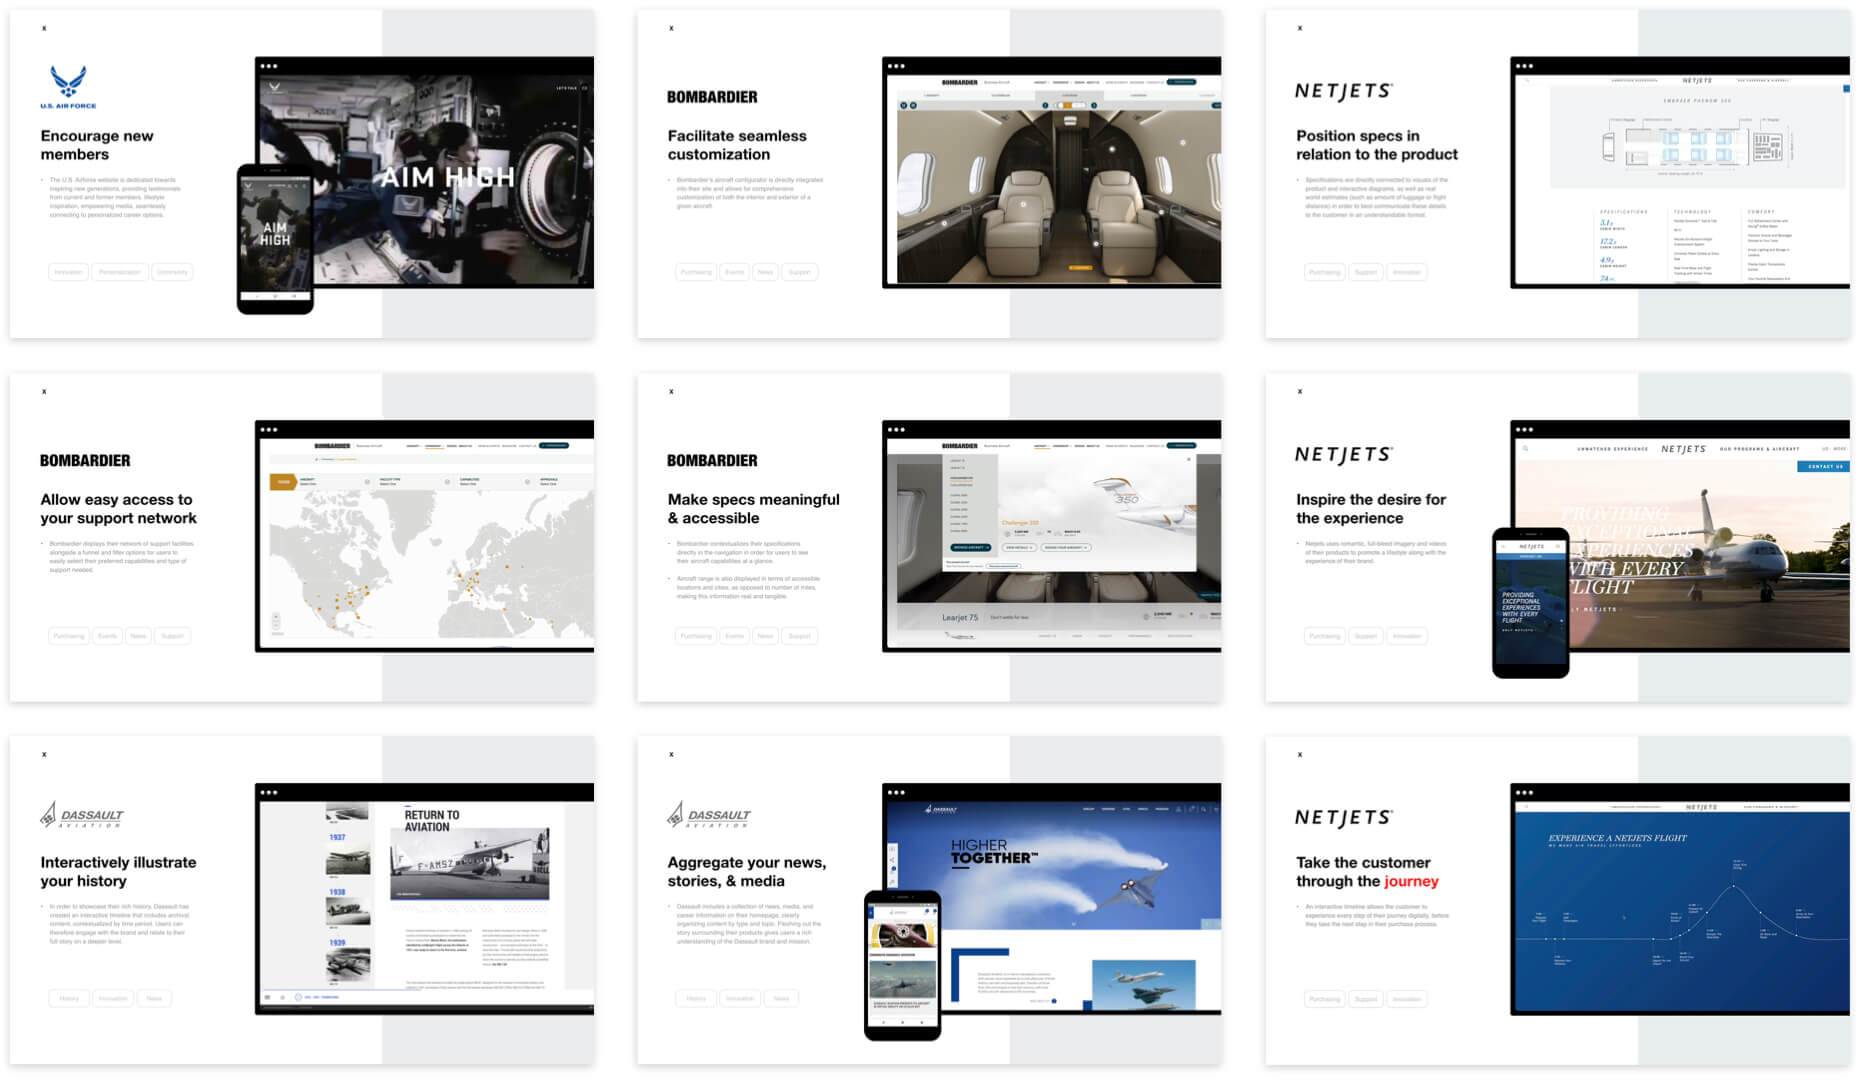This screenshot has height=1080, width=1860.
Task: Open the NetJets mobile phone screenshot
Action: tap(1531, 603)
